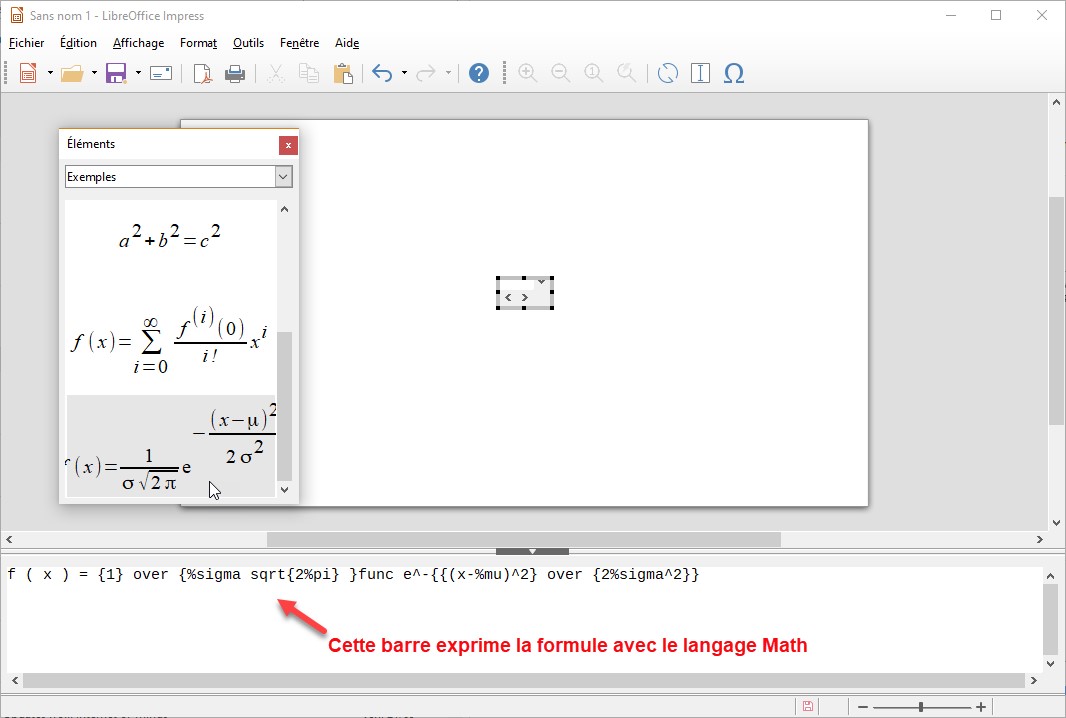Close the Éléments panel
Screen dimensions: 1066x718
pos(288,145)
